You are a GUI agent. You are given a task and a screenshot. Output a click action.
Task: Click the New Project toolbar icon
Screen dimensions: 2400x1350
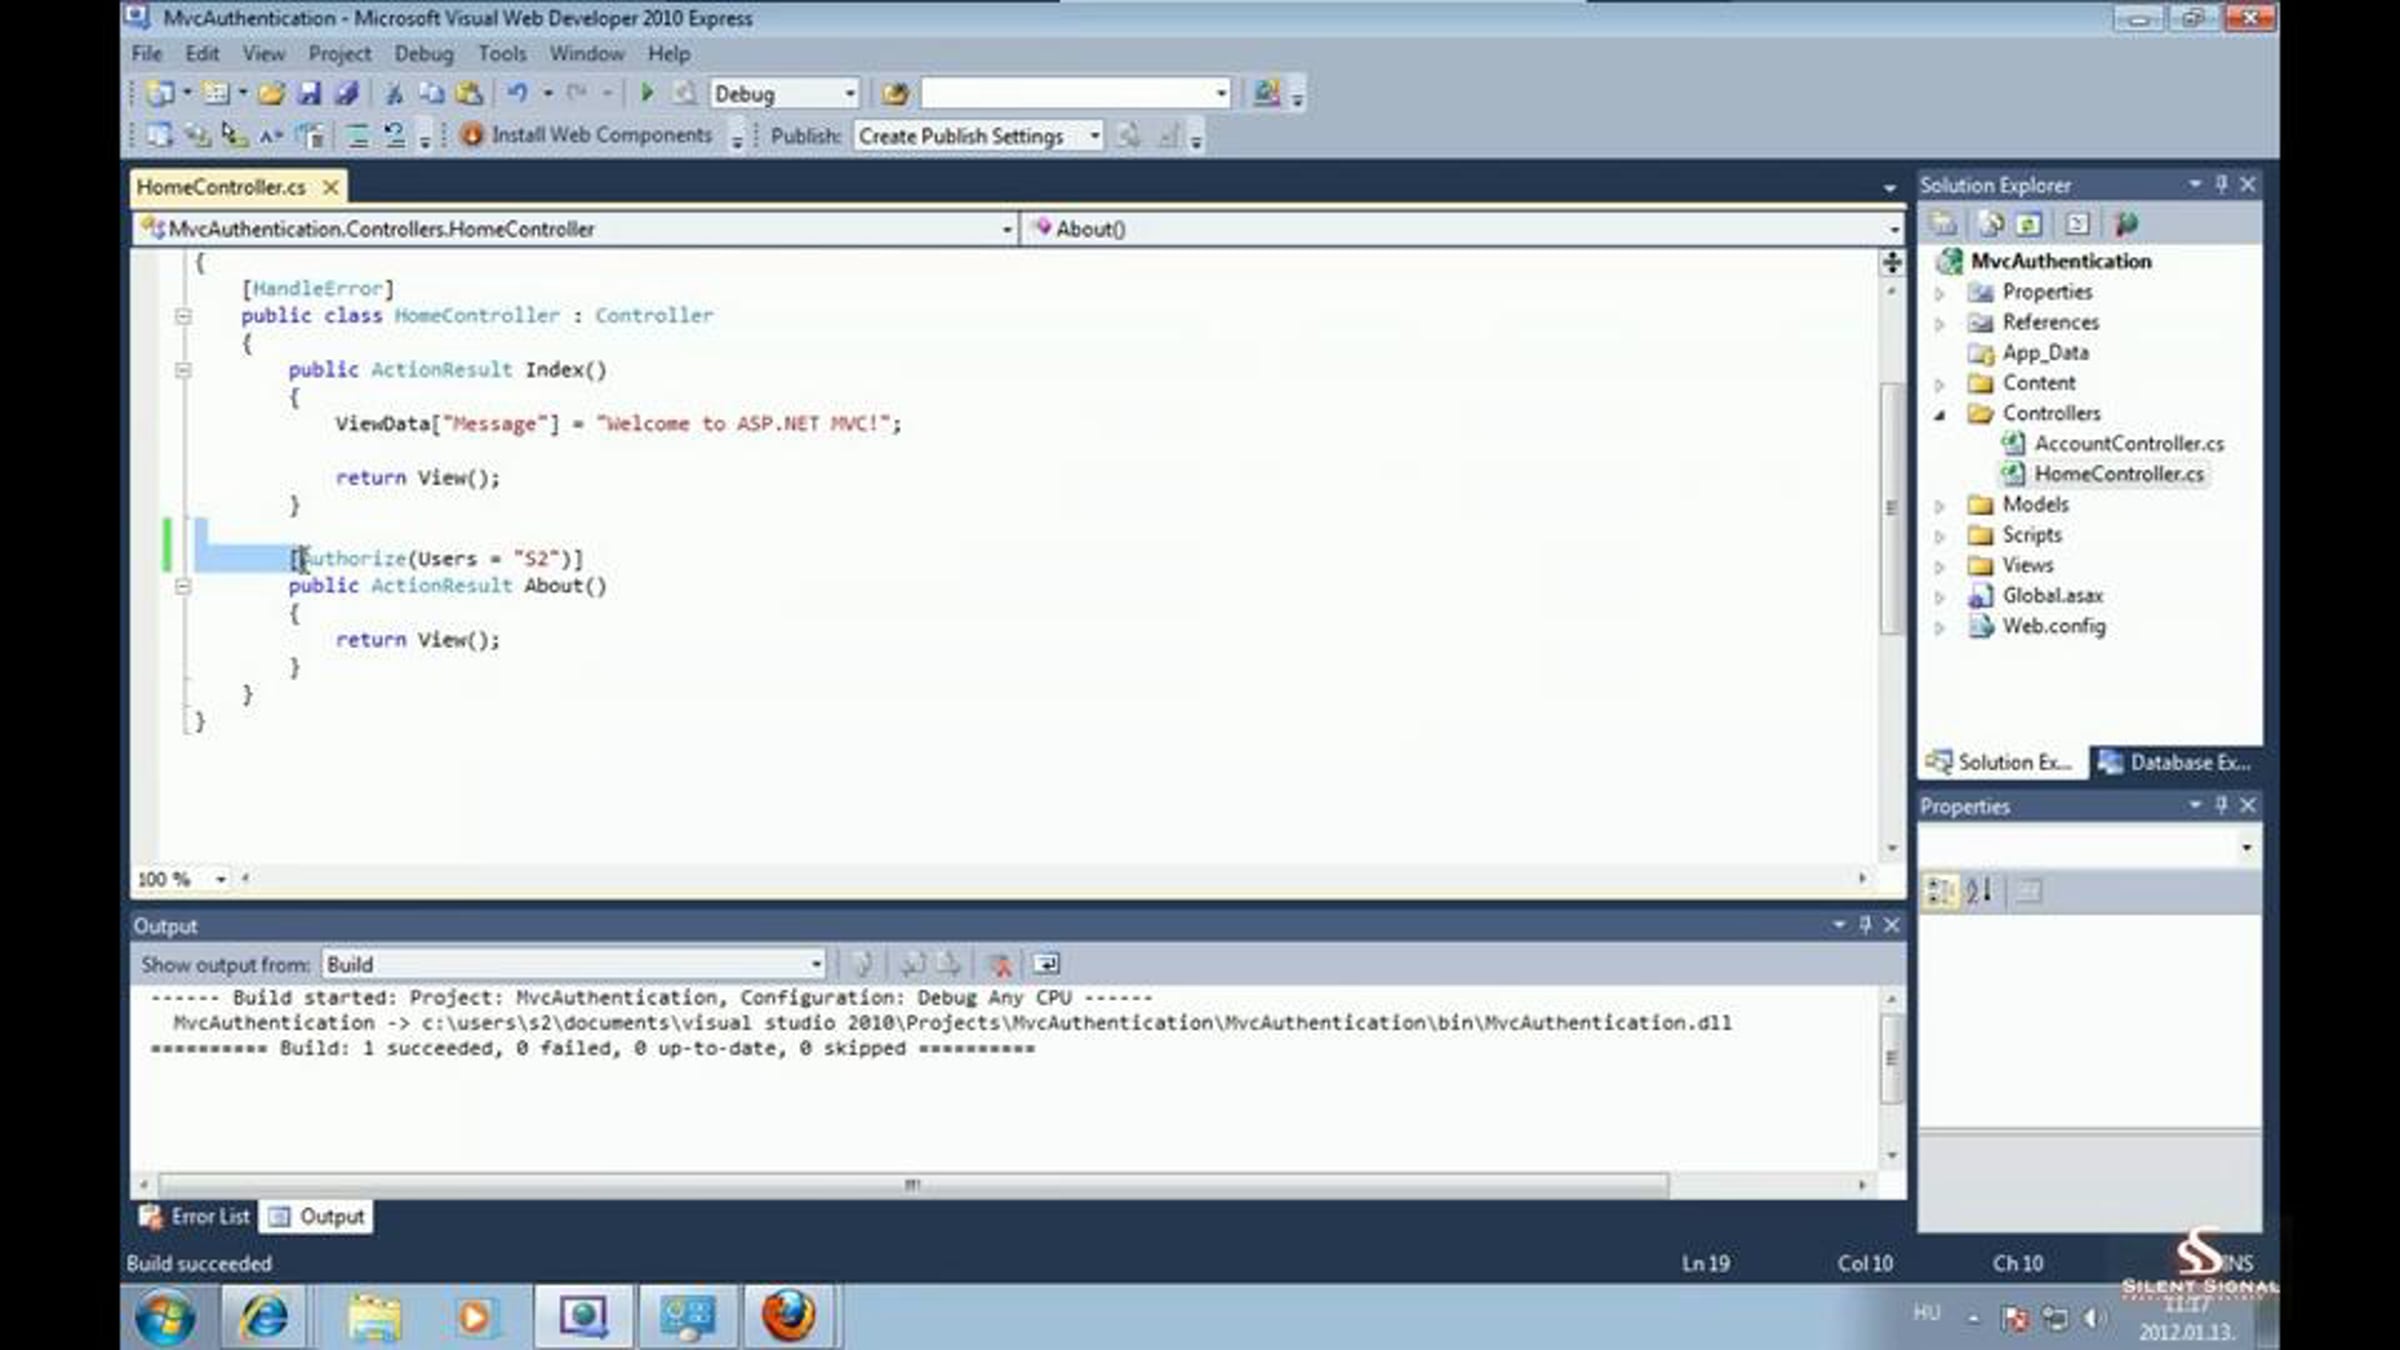160,94
